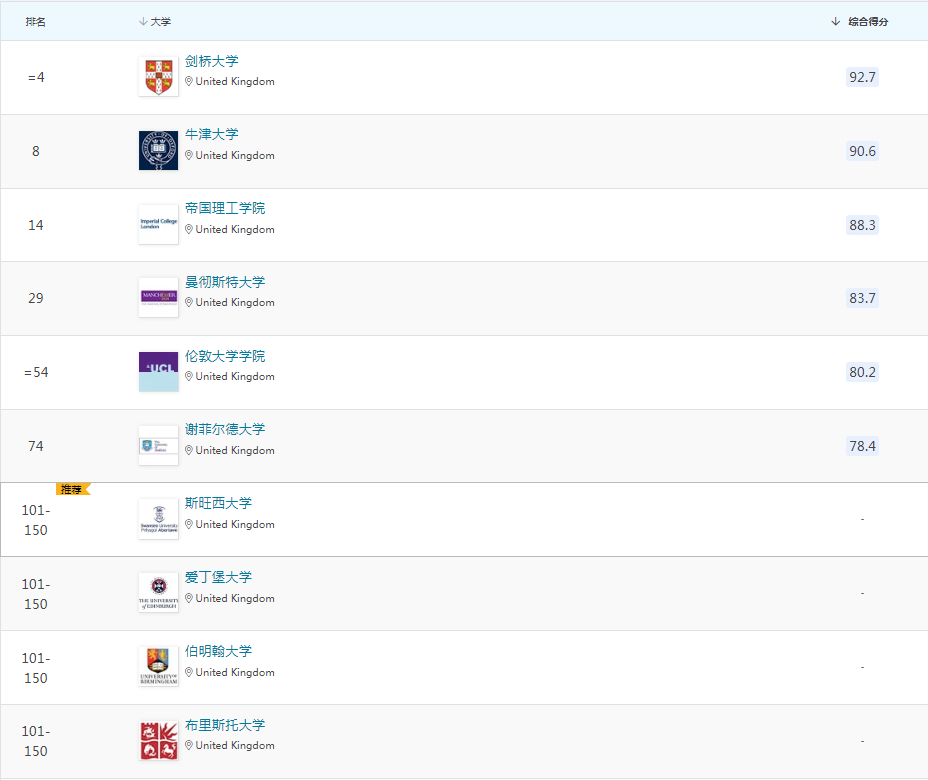Click the Oxford University logo
The image size is (928, 780).
158,151
